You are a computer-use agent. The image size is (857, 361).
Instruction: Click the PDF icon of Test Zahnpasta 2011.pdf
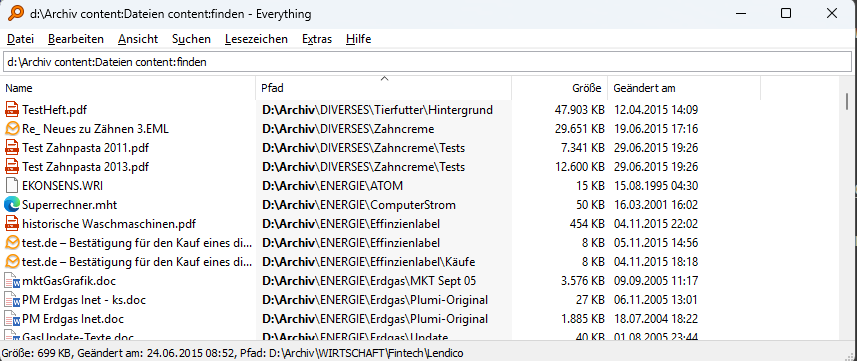[x=11, y=148]
